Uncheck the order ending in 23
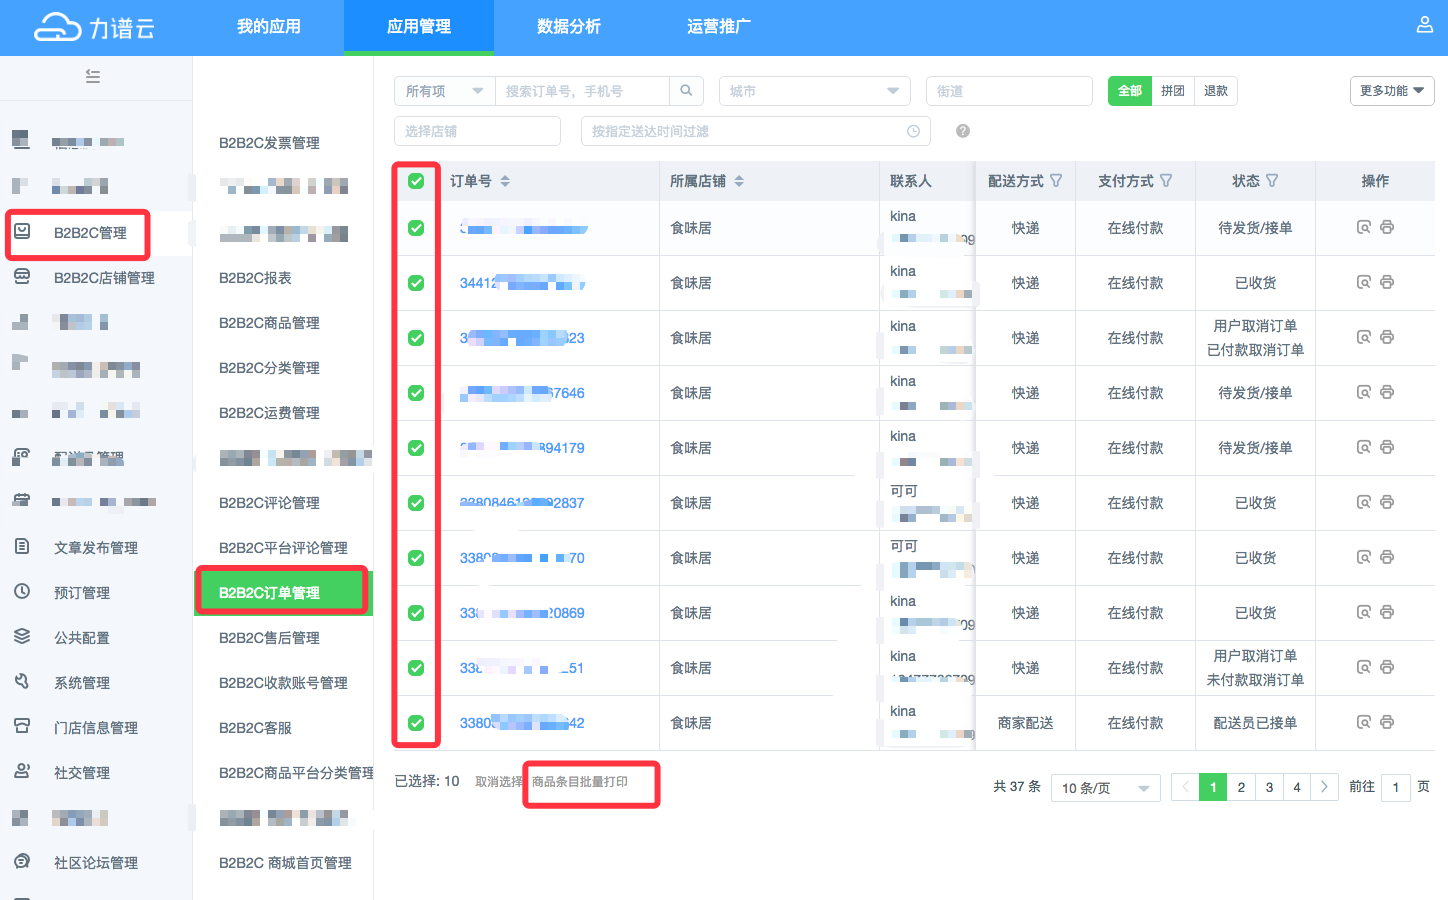The width and height of the screenshot is (1448, 900). [416, 338]
